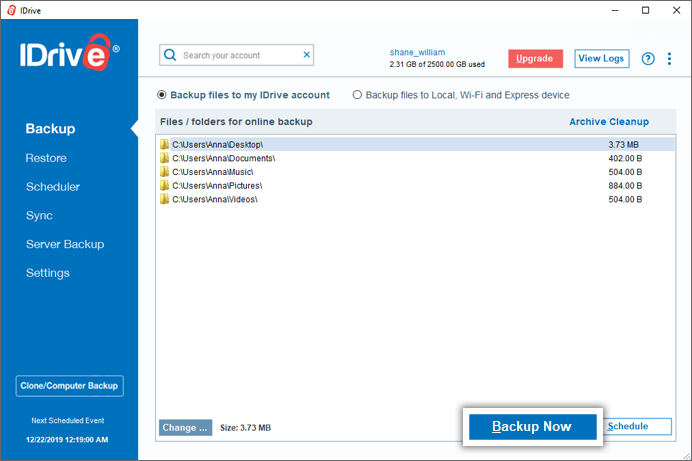The width and height of the screenshot is (692, 461).
Task: Select Backup to Local, Wi-Fi and Express device
Action: click(357, 95)
